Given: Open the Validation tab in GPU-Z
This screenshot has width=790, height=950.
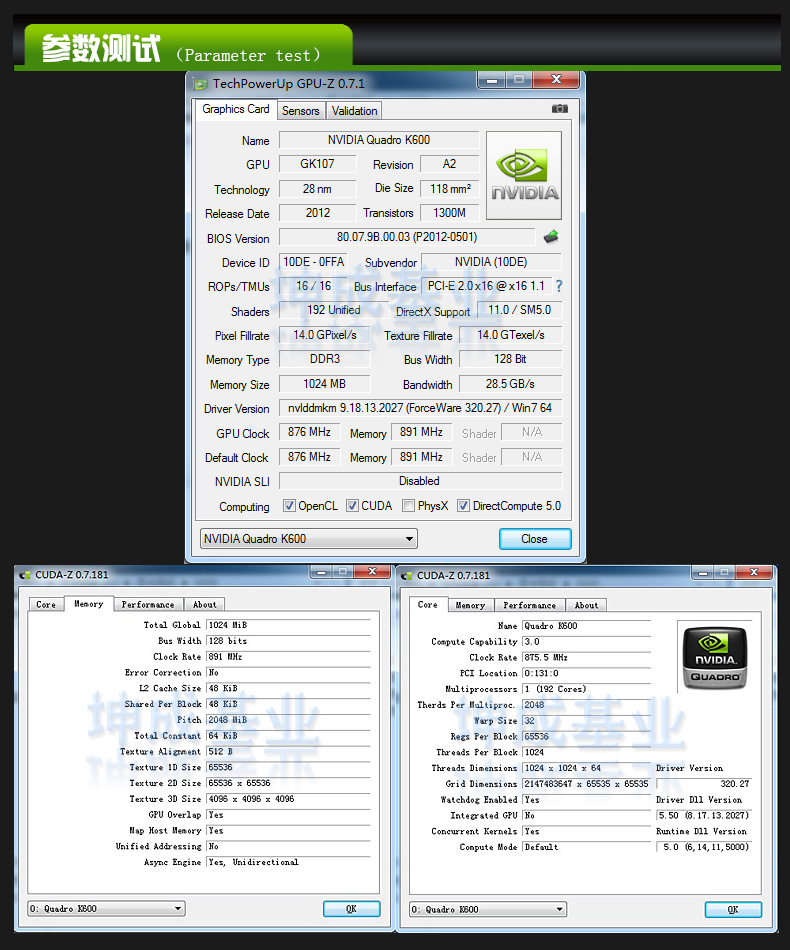Looking at the screenshot, I should tap(354, 111).
